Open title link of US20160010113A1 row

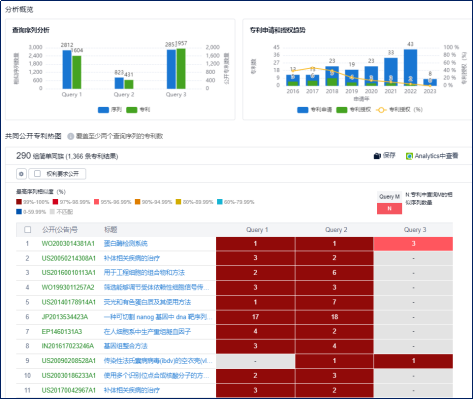pyautogui.click(x=144, y=273)
